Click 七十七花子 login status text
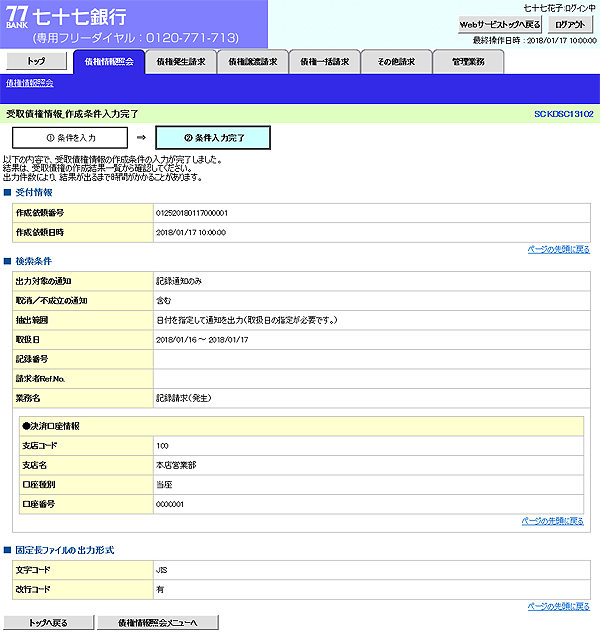This screenshot has width=600, height=638. 559,8
